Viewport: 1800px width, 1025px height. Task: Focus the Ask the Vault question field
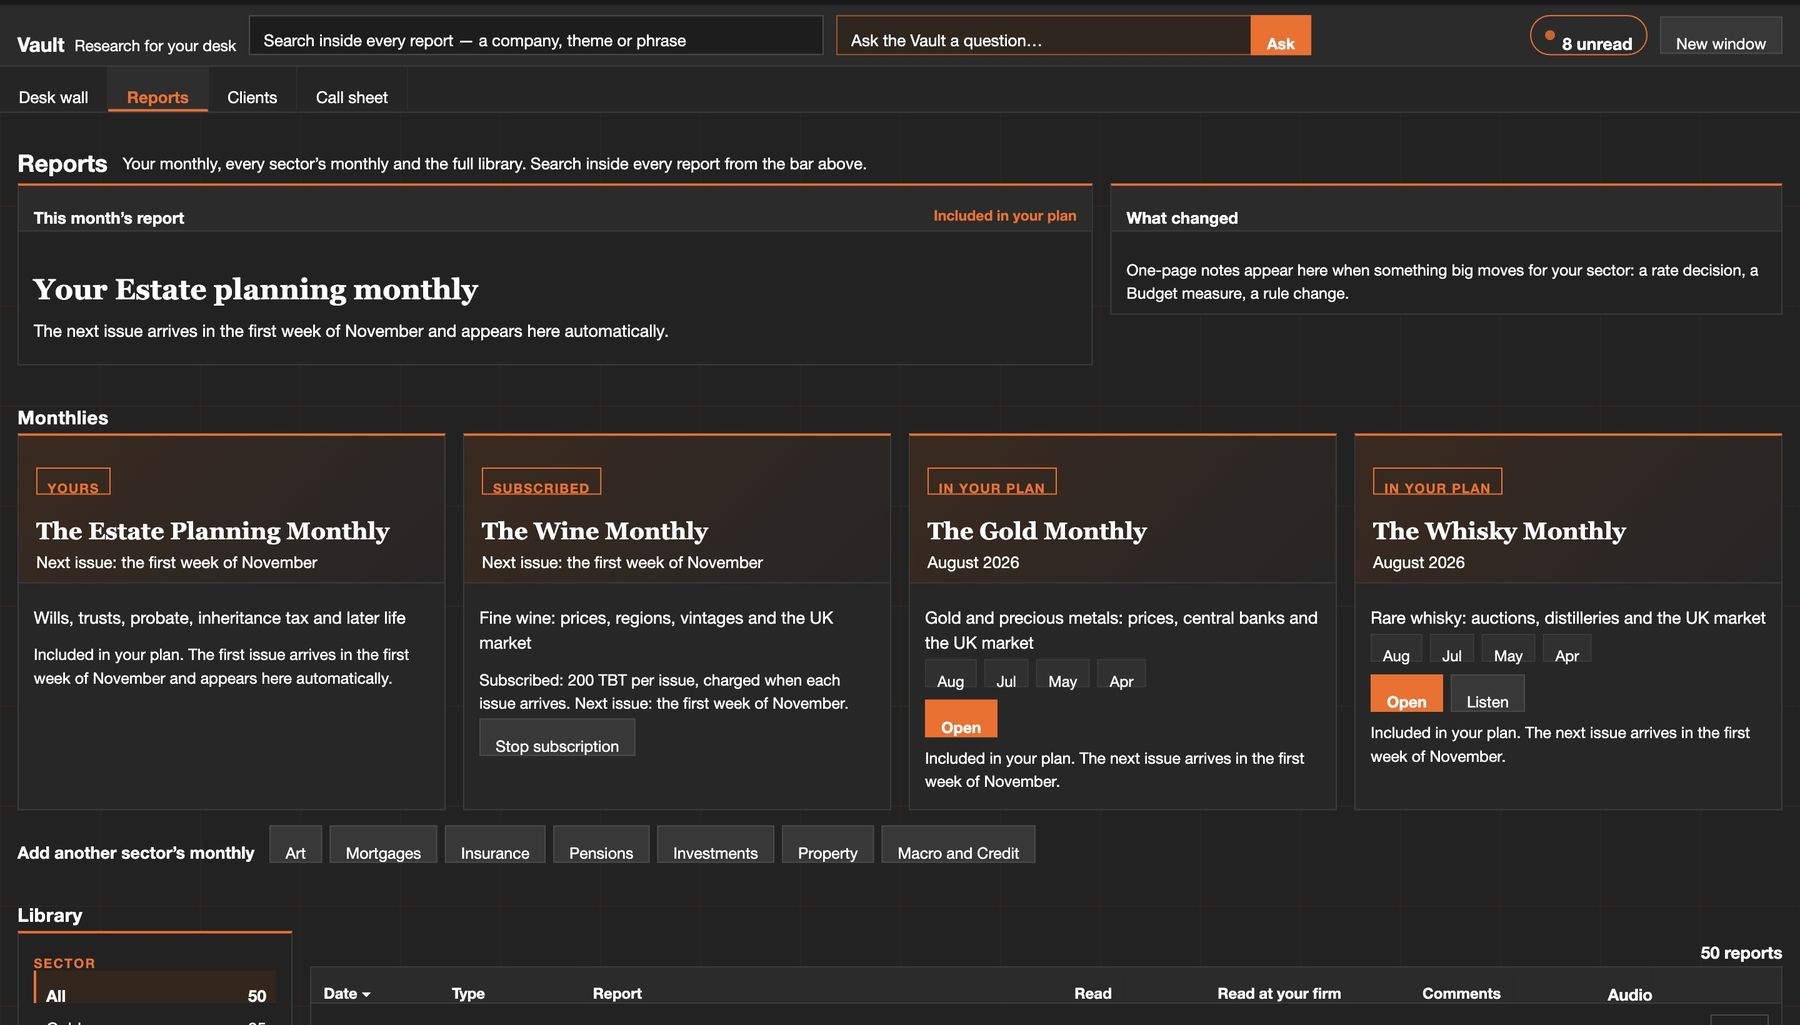(x=1043, y=36)
